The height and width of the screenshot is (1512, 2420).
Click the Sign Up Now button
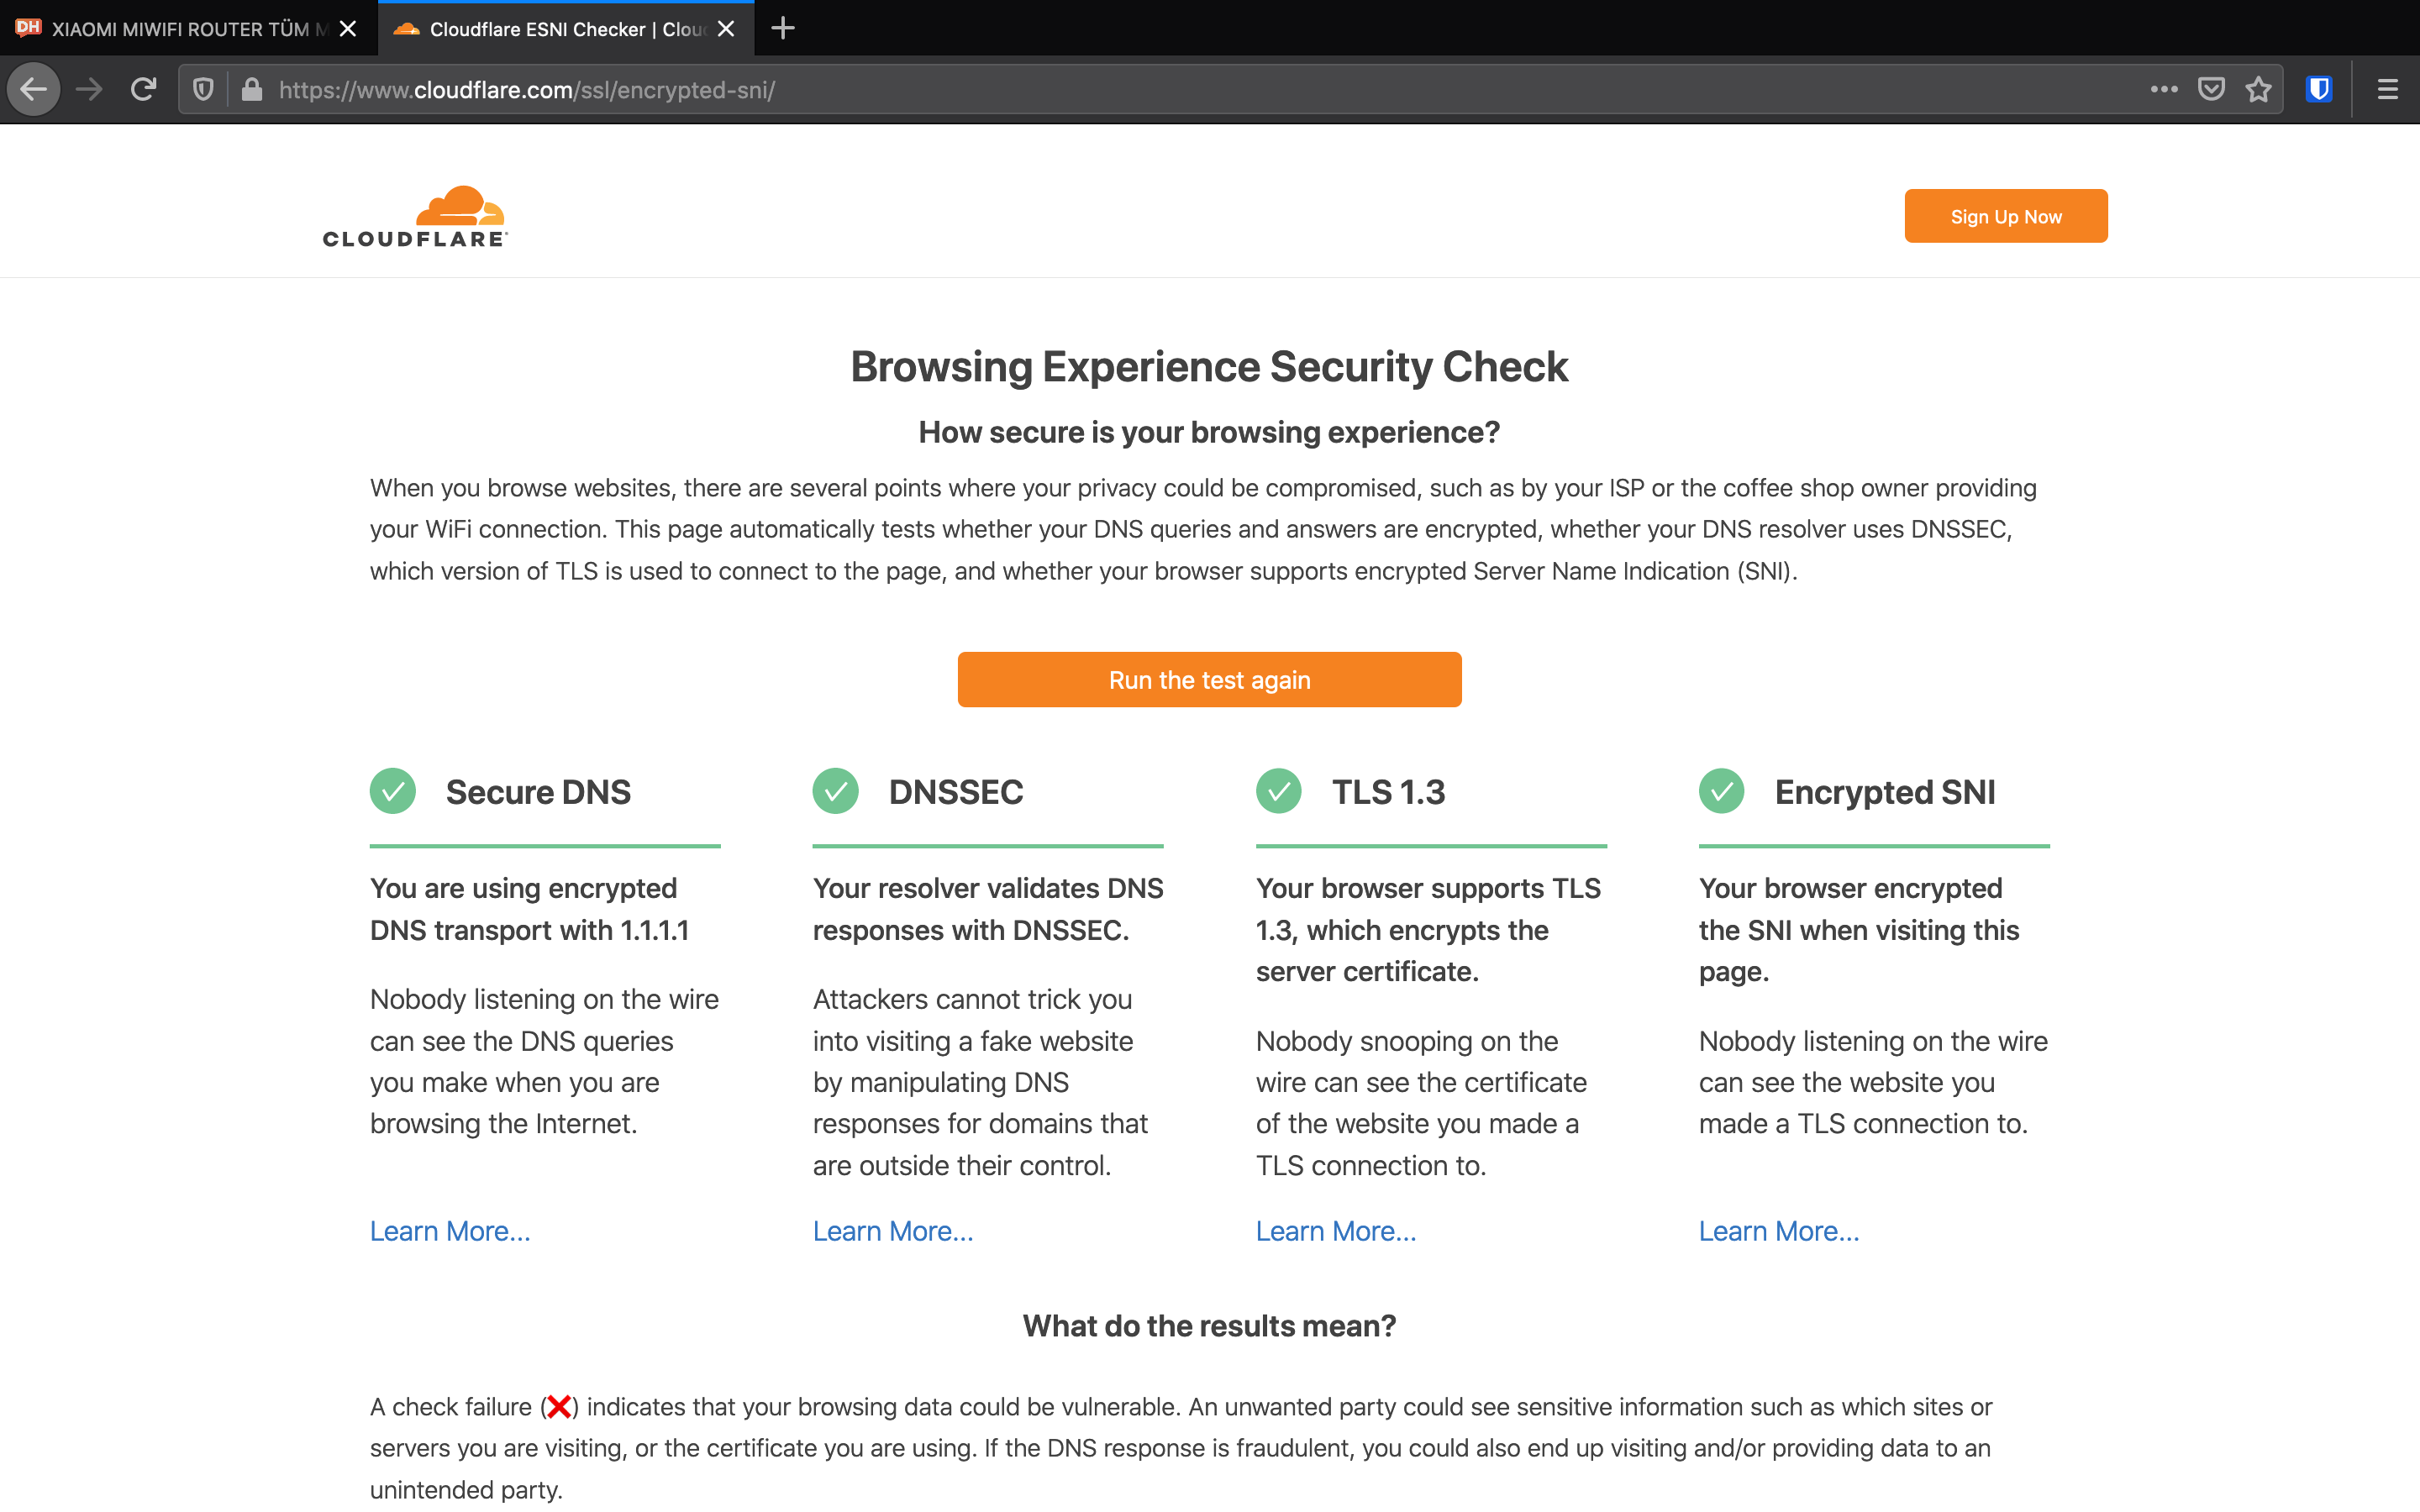coord(2006,216)
